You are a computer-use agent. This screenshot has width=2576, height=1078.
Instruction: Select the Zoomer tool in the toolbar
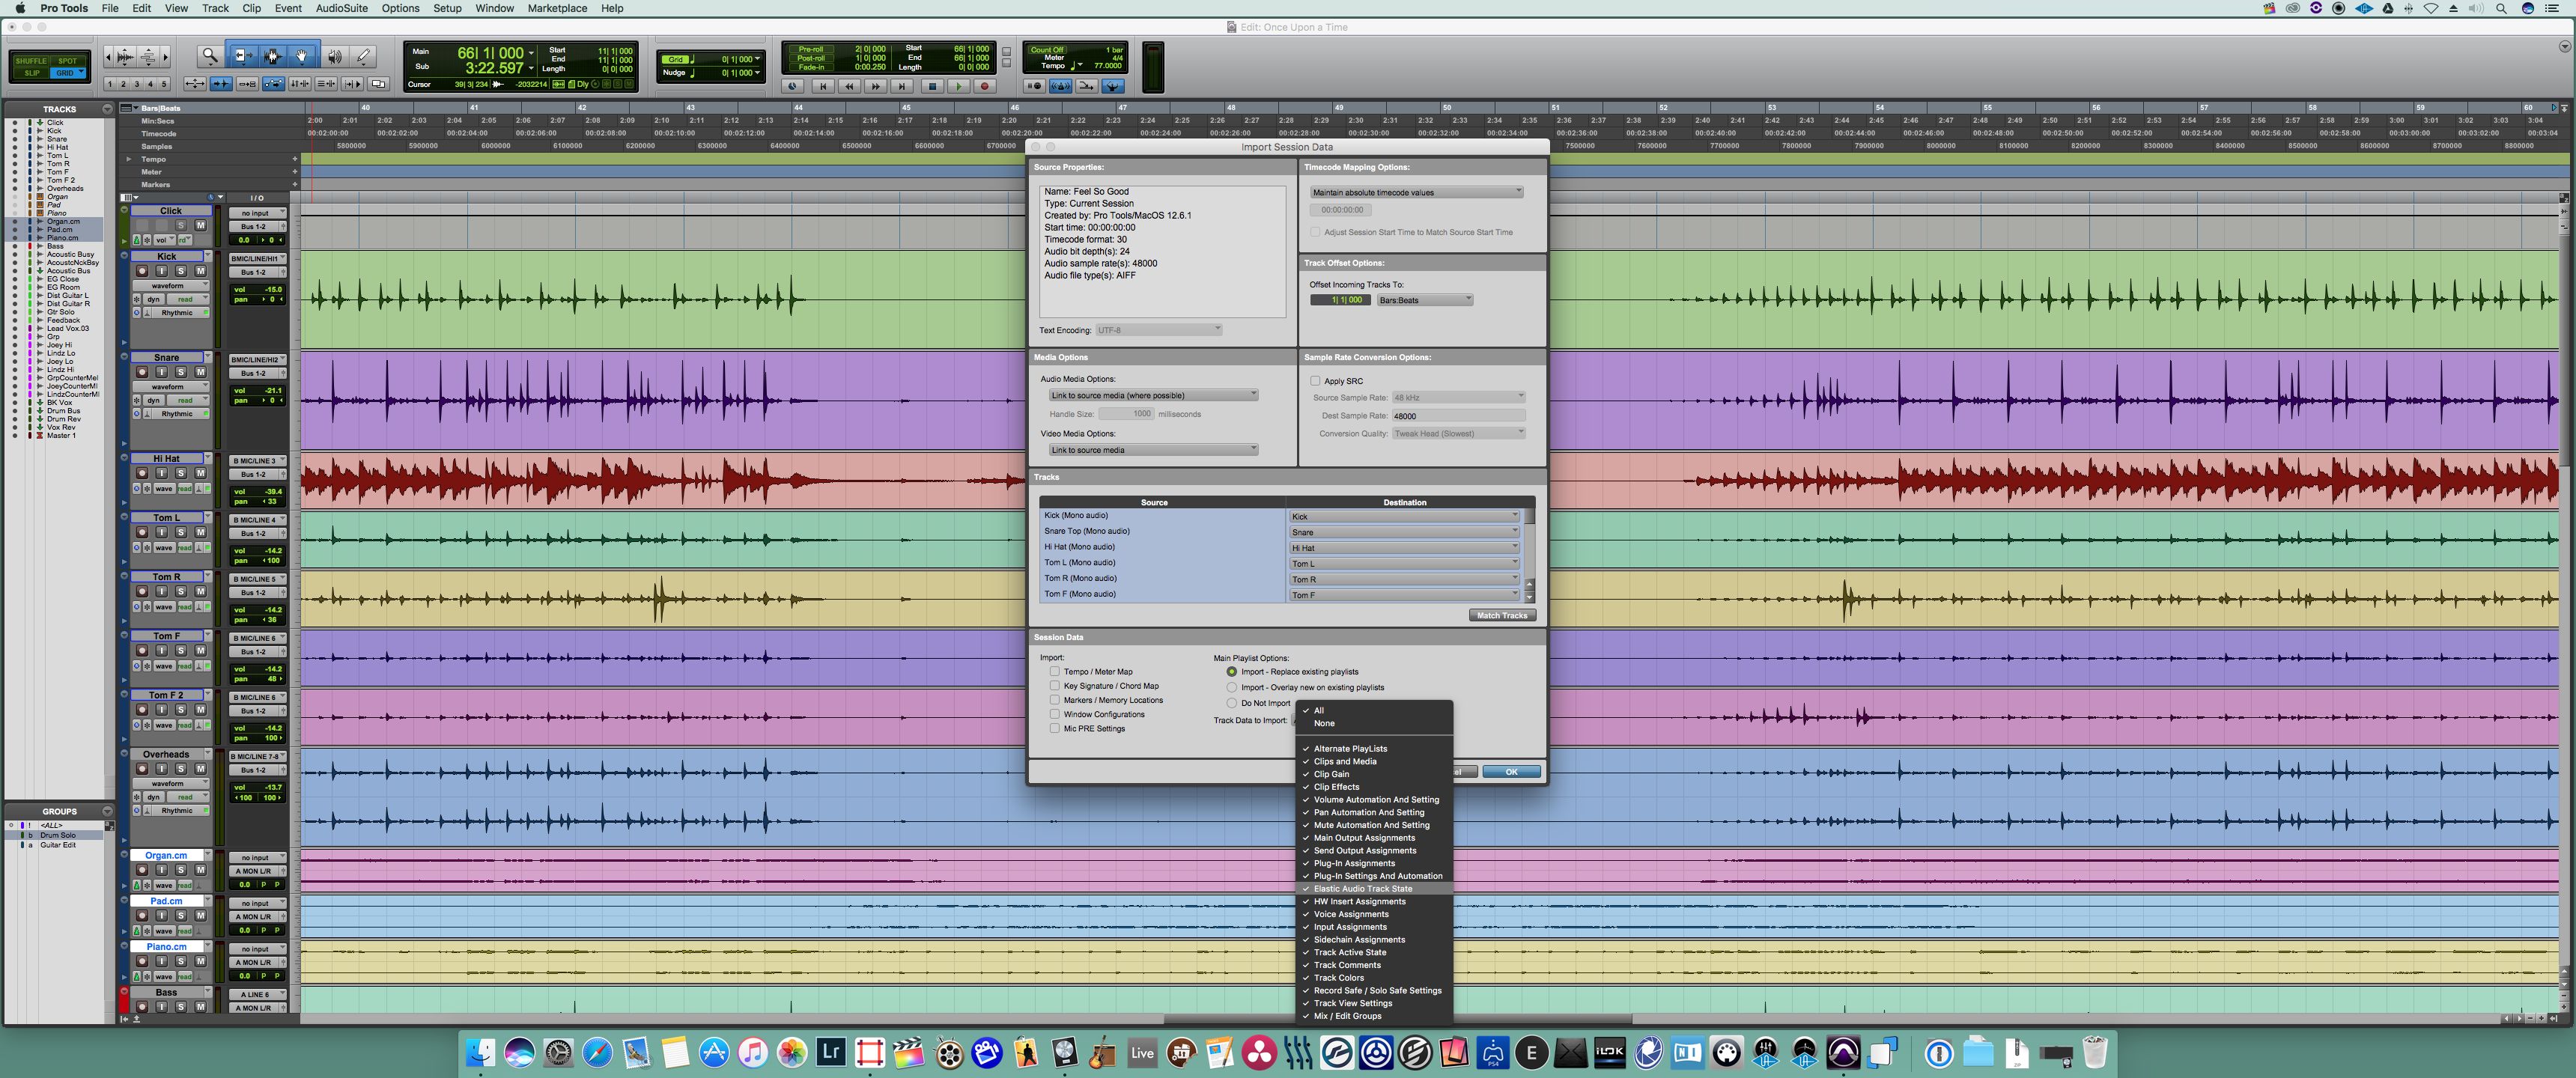[x=210, y=57]
